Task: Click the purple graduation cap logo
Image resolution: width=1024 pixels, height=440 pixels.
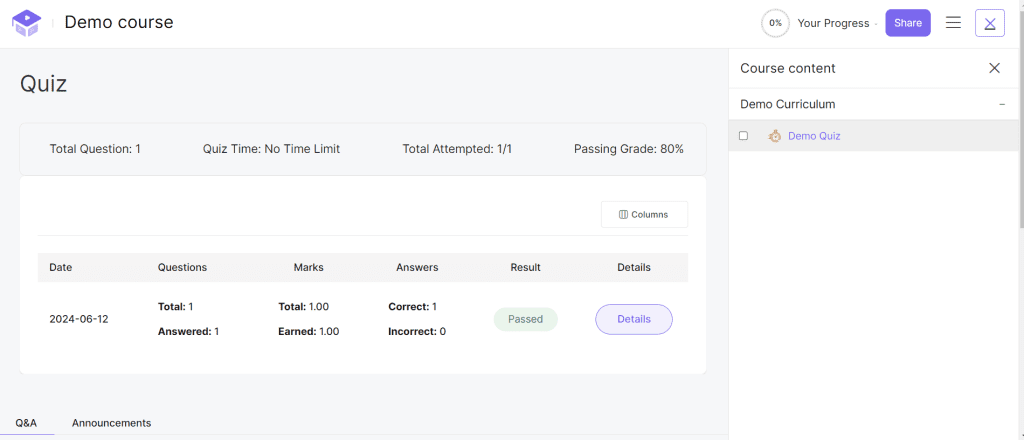Action: pos(26,23)
